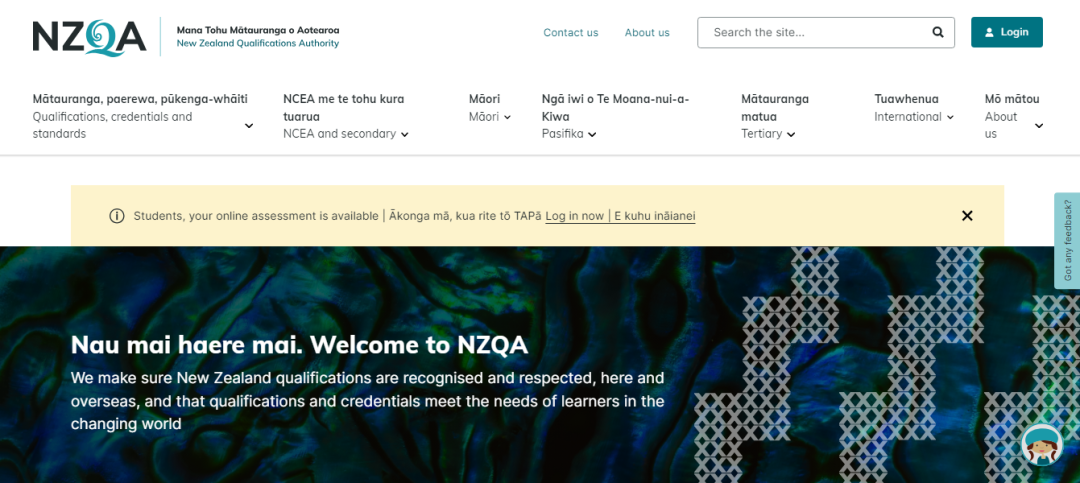Image resolution: width=1080 pixels, height=483 pixels.
Task: Open the Tertiary navigation menu
Action: (791, 135)
